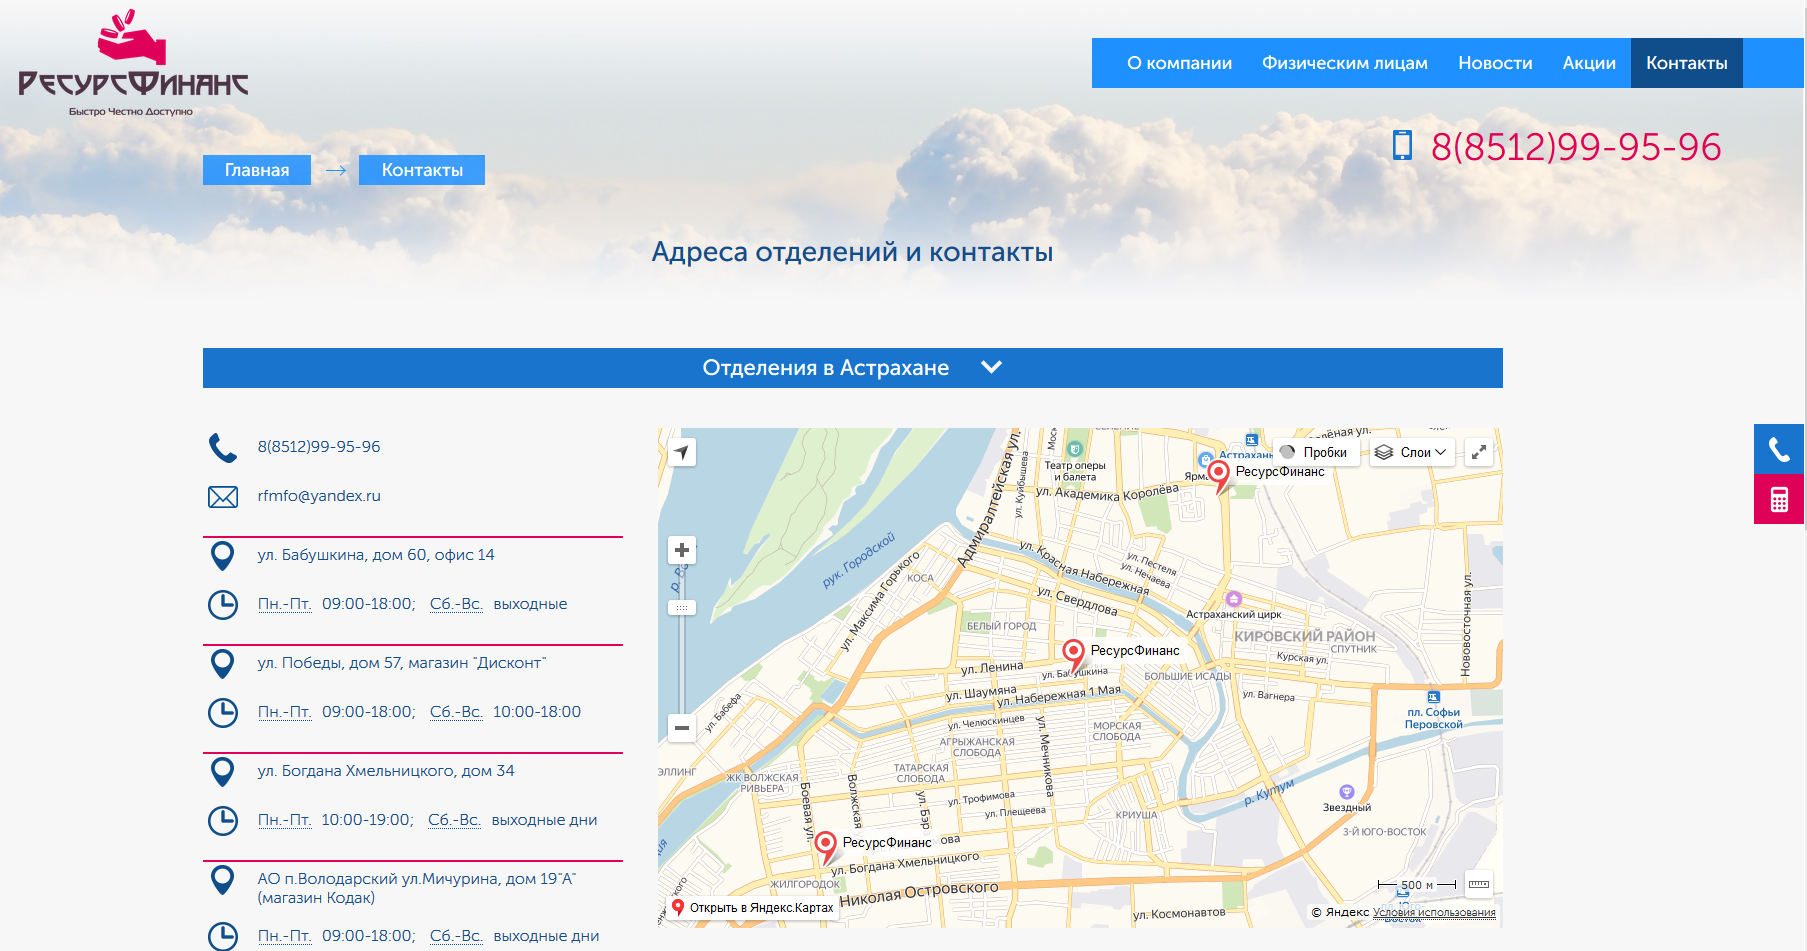Screen dimensions: 1807x951
Task: Open the О компании menu item
Action: [1179, 63]
